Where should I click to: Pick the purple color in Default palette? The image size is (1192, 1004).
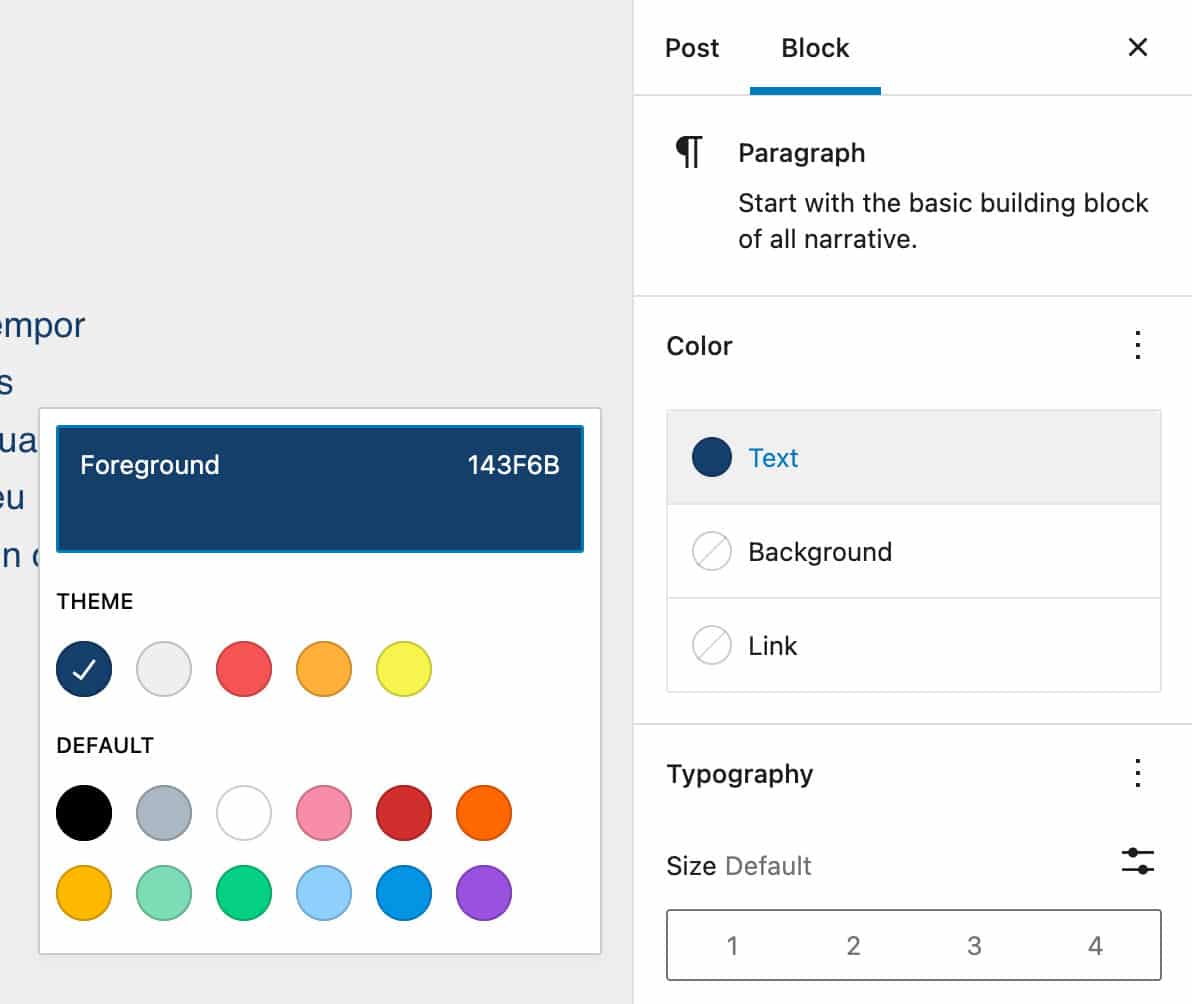483,893
